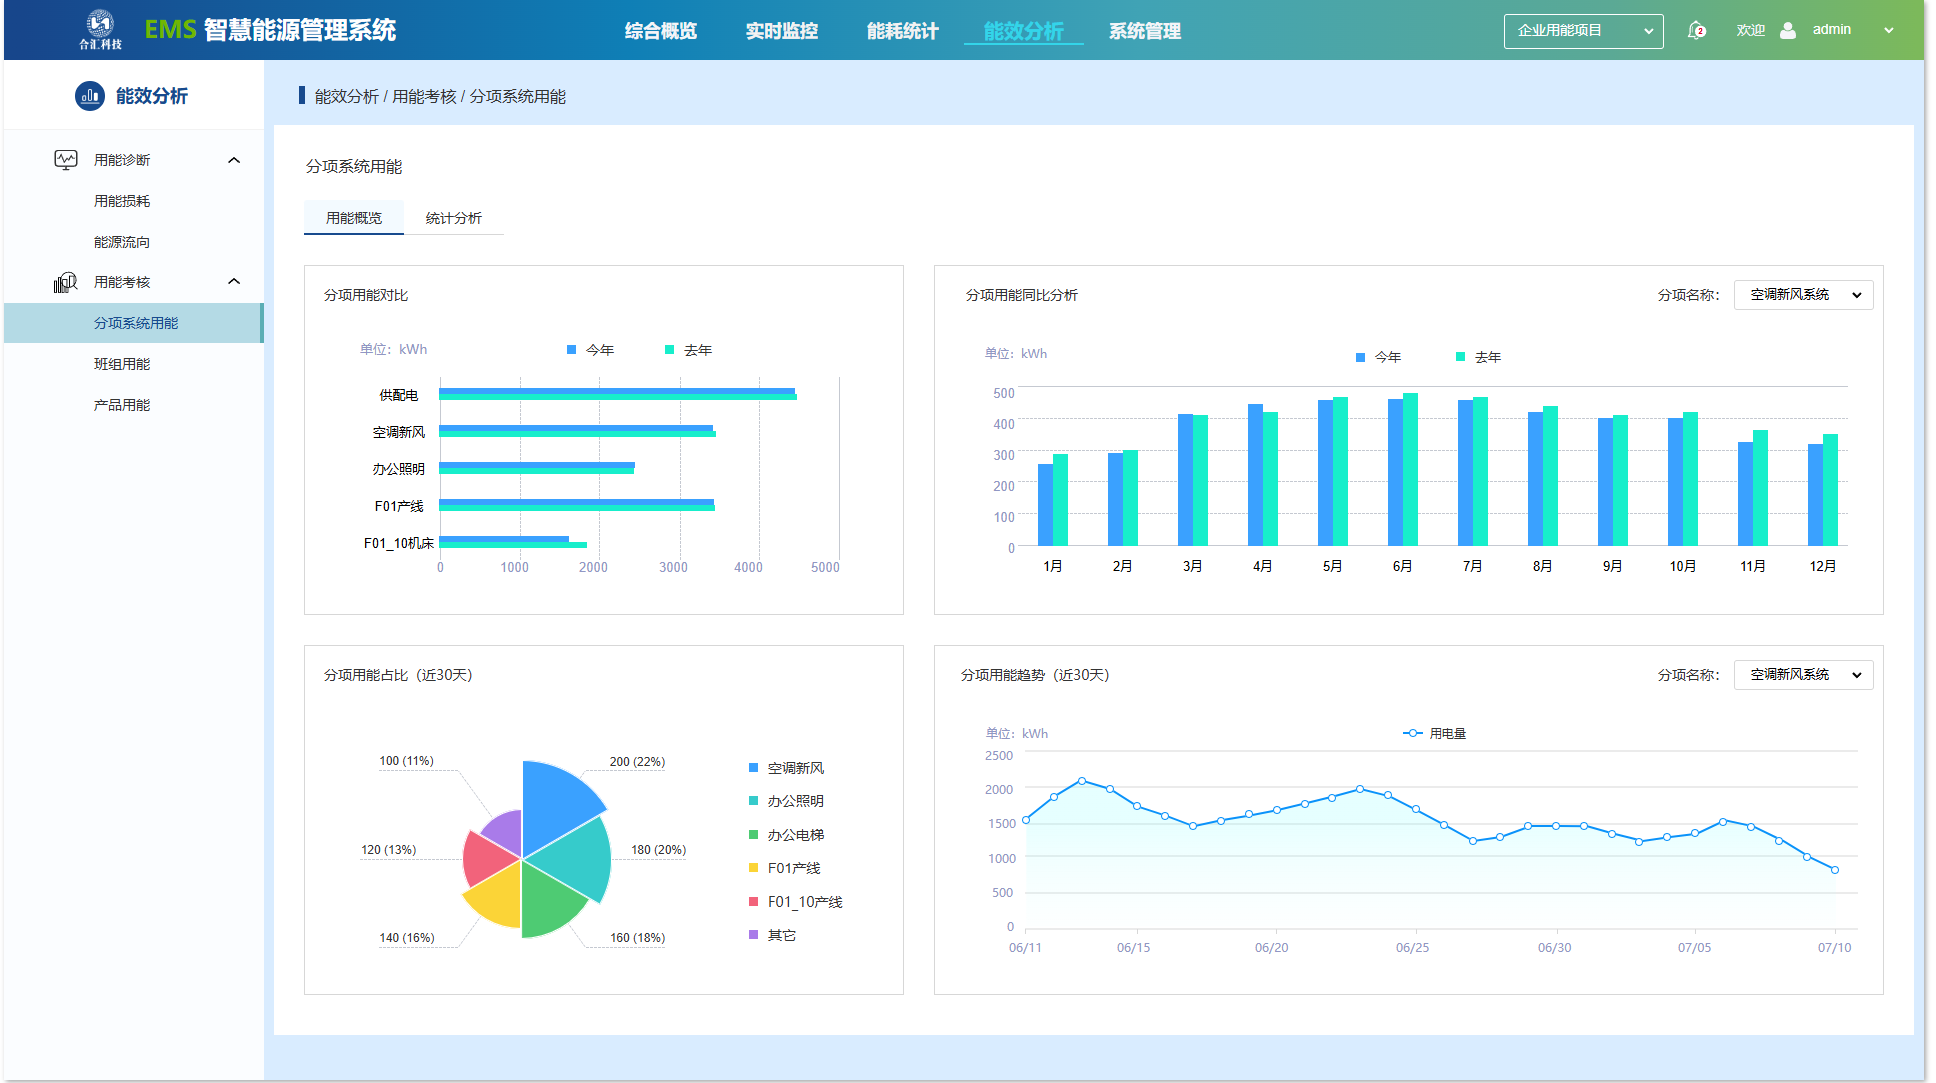Open 班组用能 in the sidebar
The width and height of the screenshot is (1936, 1083).
122,364
